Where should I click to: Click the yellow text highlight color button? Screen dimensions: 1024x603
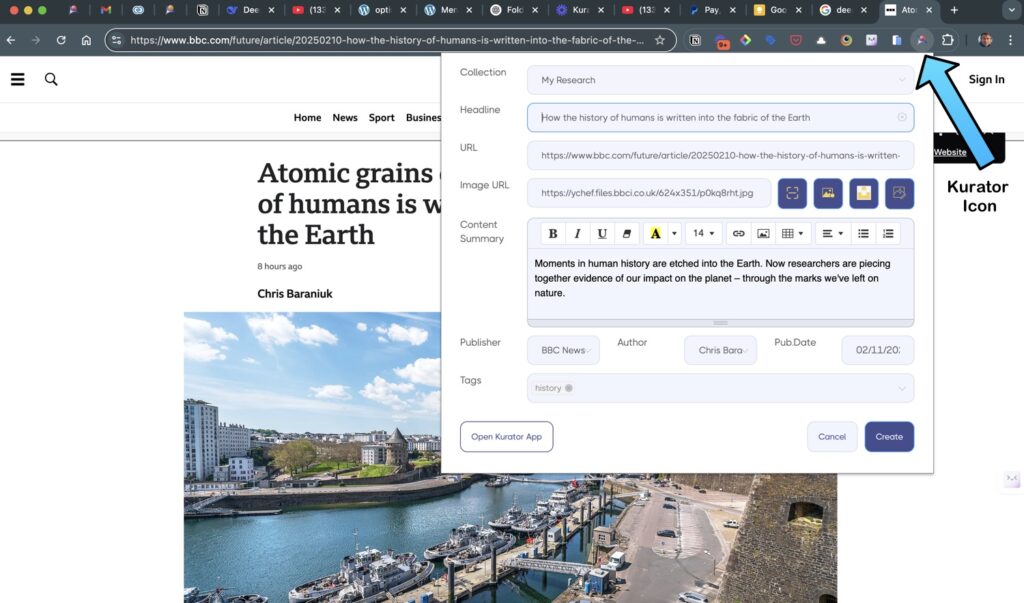click(x=655, y=233)
